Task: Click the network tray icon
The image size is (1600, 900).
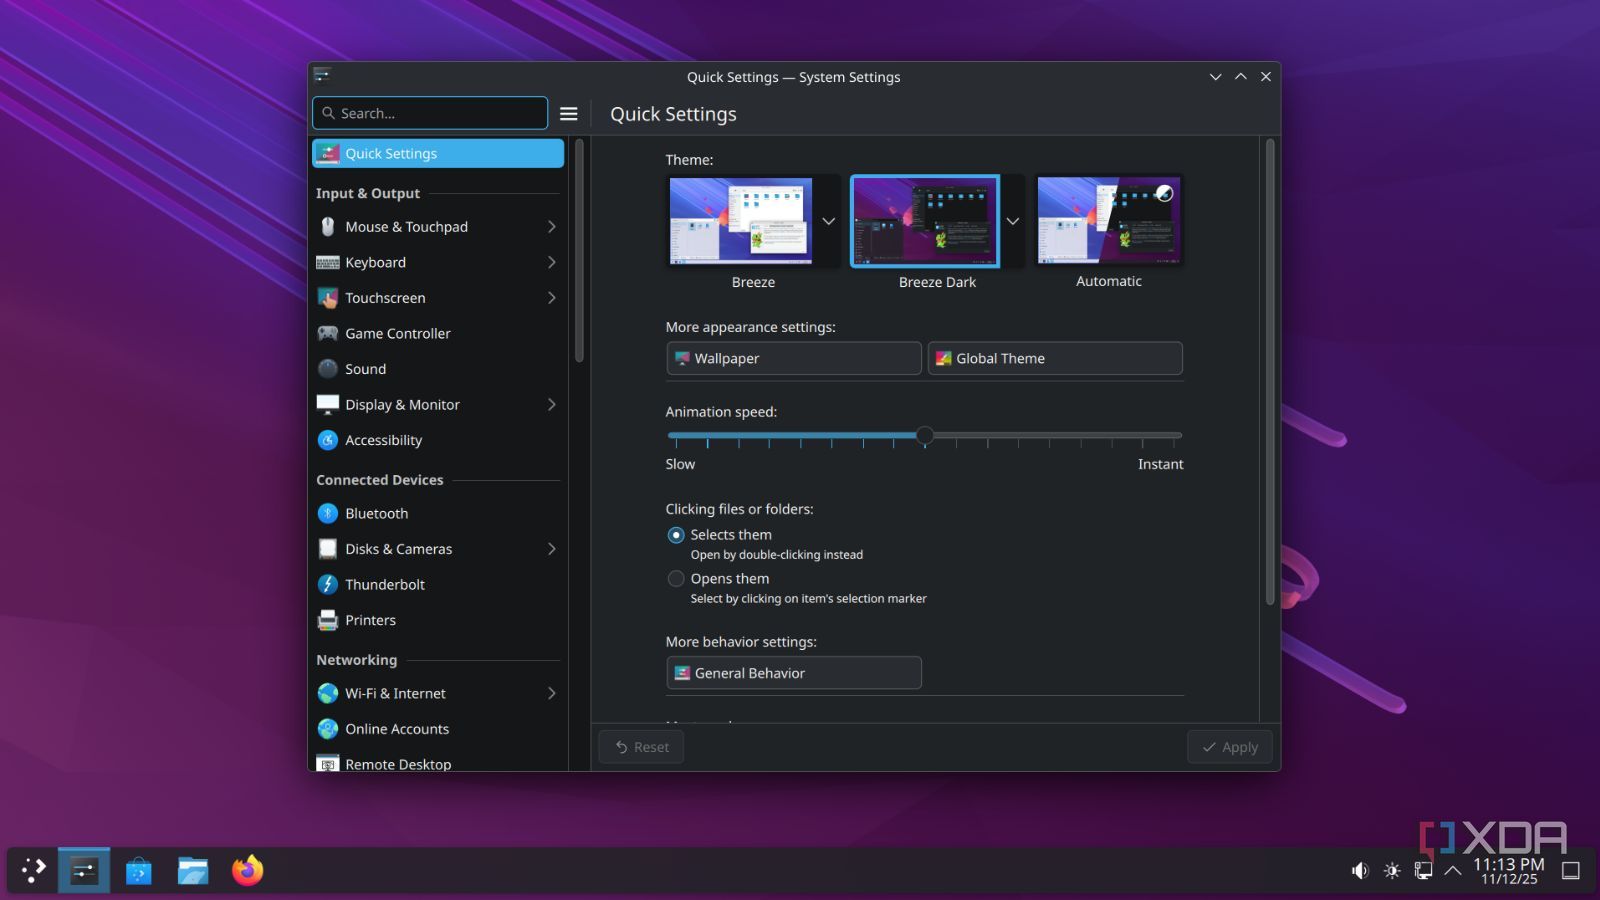Action: 1423,871
